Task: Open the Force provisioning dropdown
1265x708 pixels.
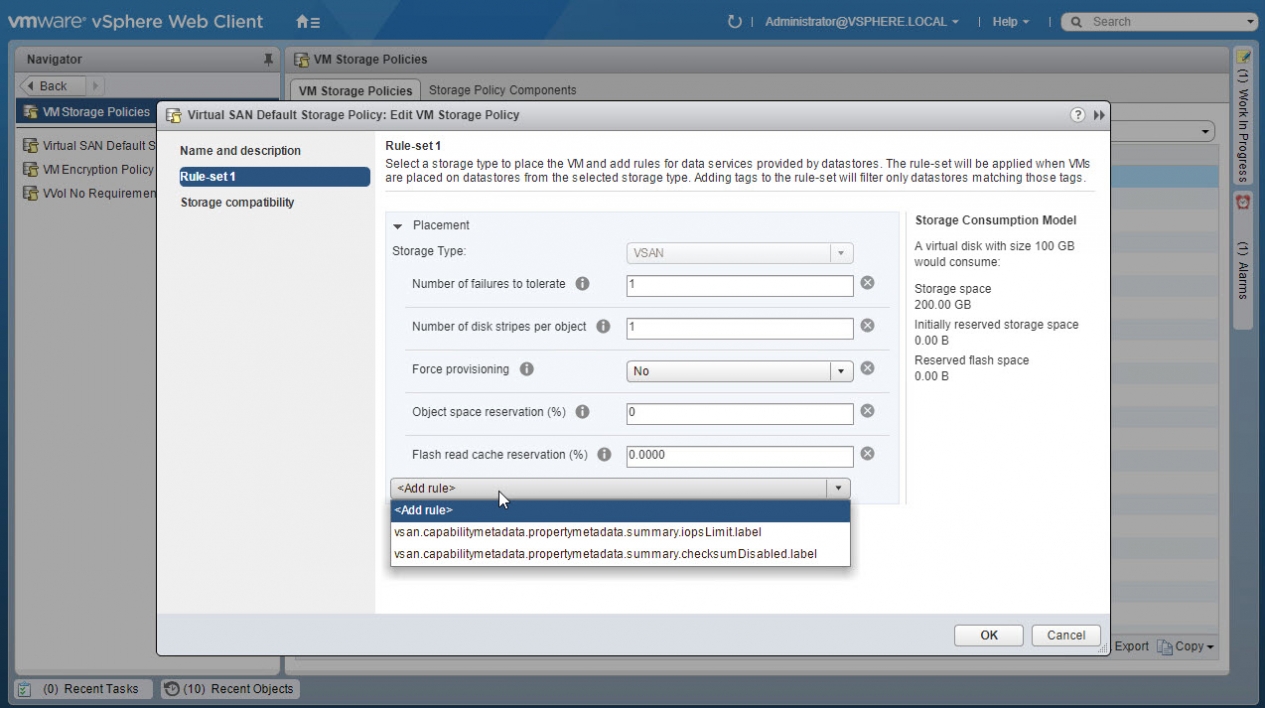Action: (841, 371)
